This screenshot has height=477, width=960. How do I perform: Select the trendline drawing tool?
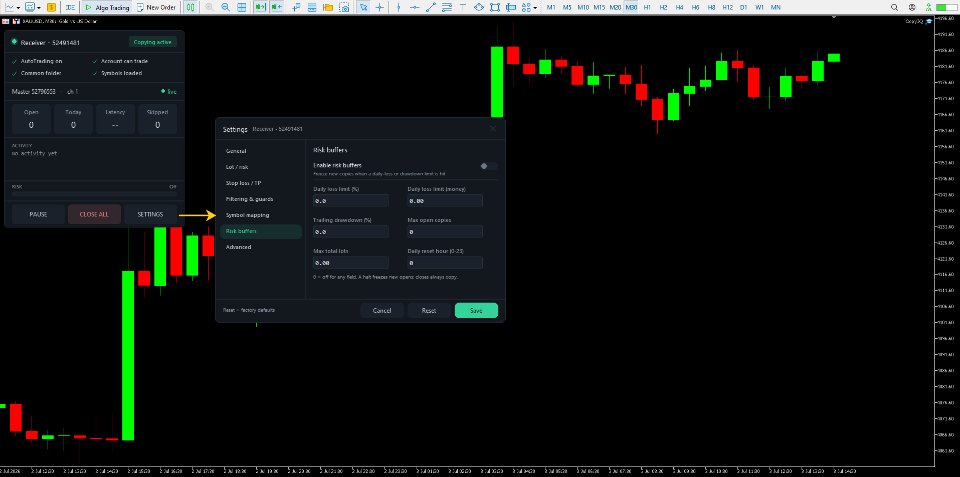pyautogui.click(x=431, y=7)
